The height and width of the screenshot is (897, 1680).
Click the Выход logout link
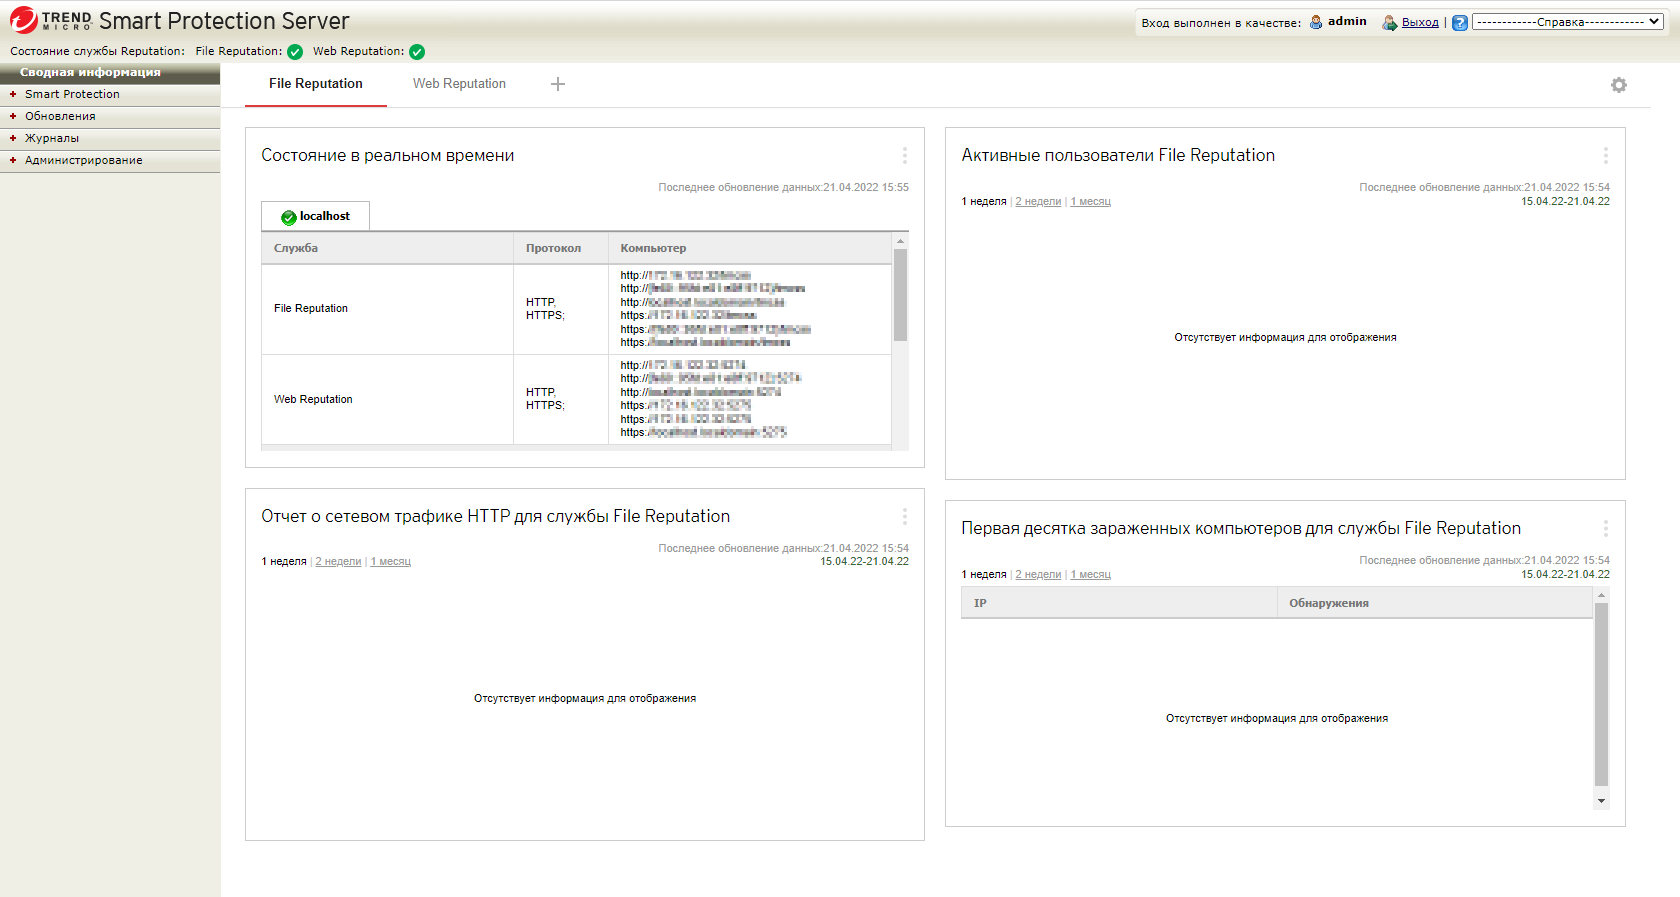(1419, 22)
